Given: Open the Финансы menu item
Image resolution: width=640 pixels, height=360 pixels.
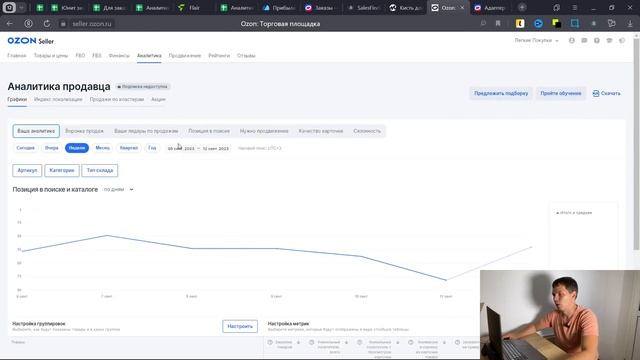Looking at the screenshot, I should point(119,56).
